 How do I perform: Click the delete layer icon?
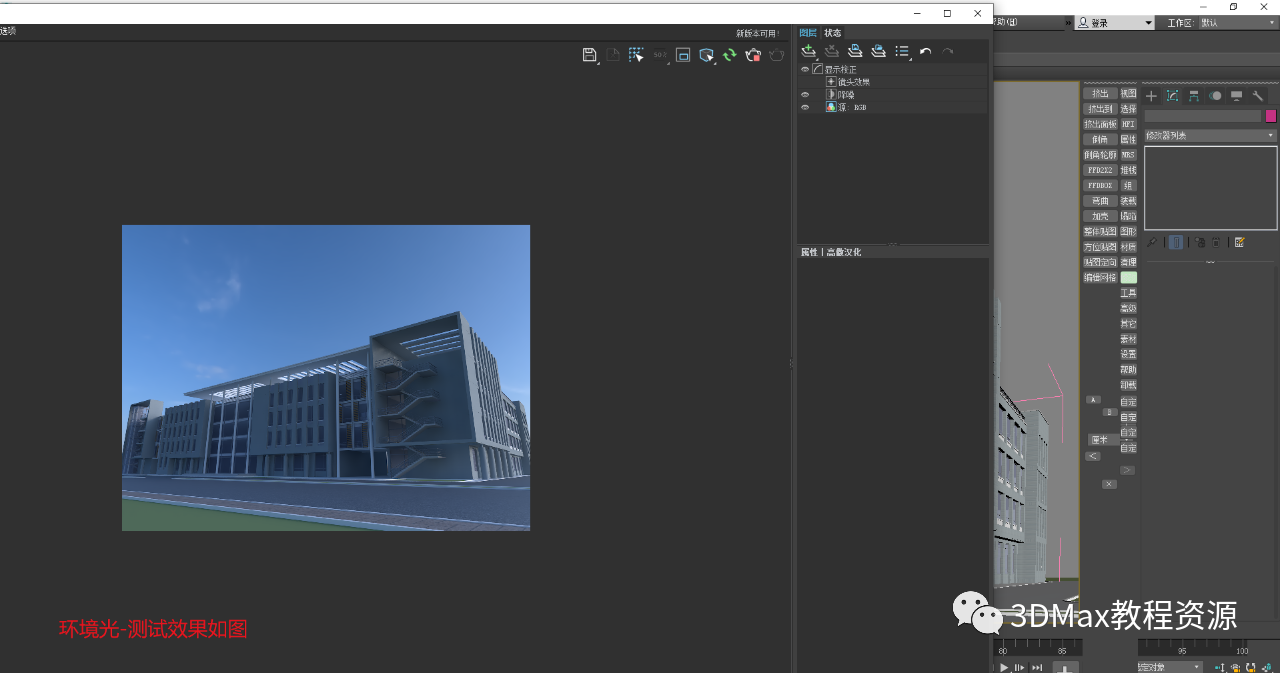point(831,51)
